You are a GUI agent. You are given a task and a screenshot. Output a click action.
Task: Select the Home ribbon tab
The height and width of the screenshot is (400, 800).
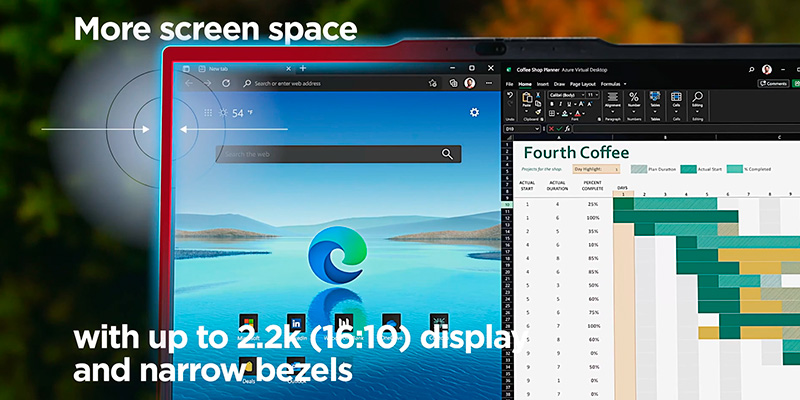[525, 84]
